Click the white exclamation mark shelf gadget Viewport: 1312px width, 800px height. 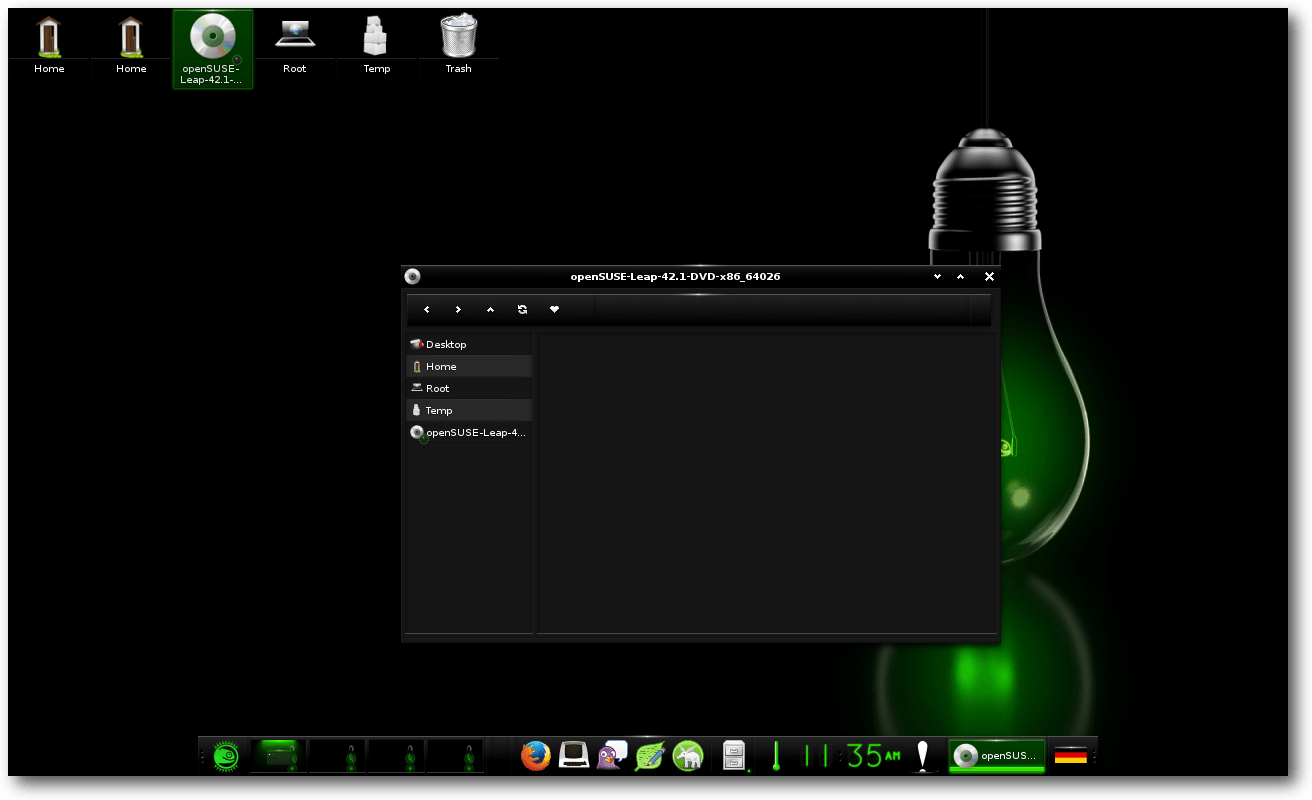(x=924, y=756)
